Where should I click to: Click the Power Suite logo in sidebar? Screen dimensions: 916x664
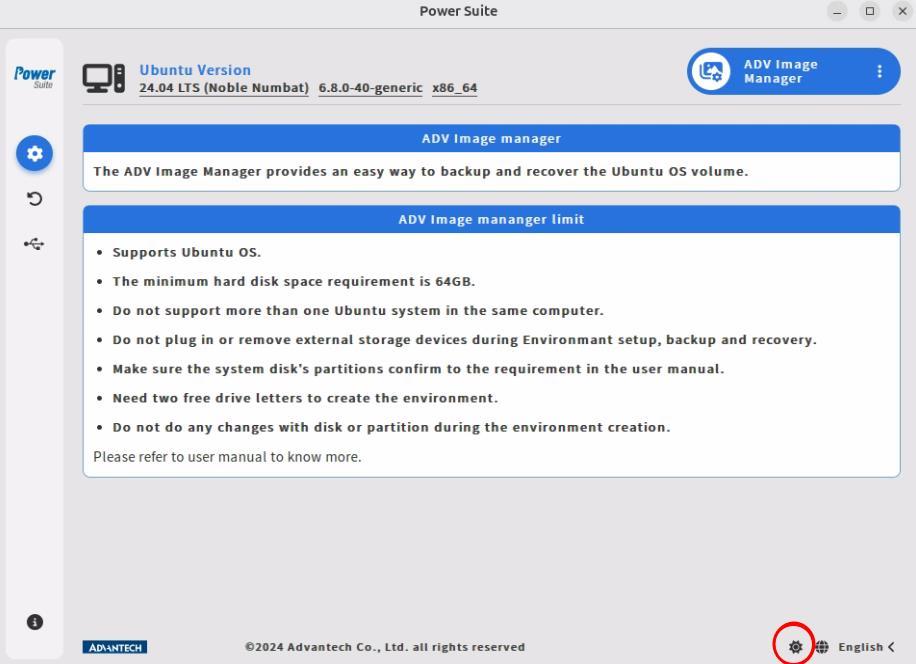click(x=34, y=77)
